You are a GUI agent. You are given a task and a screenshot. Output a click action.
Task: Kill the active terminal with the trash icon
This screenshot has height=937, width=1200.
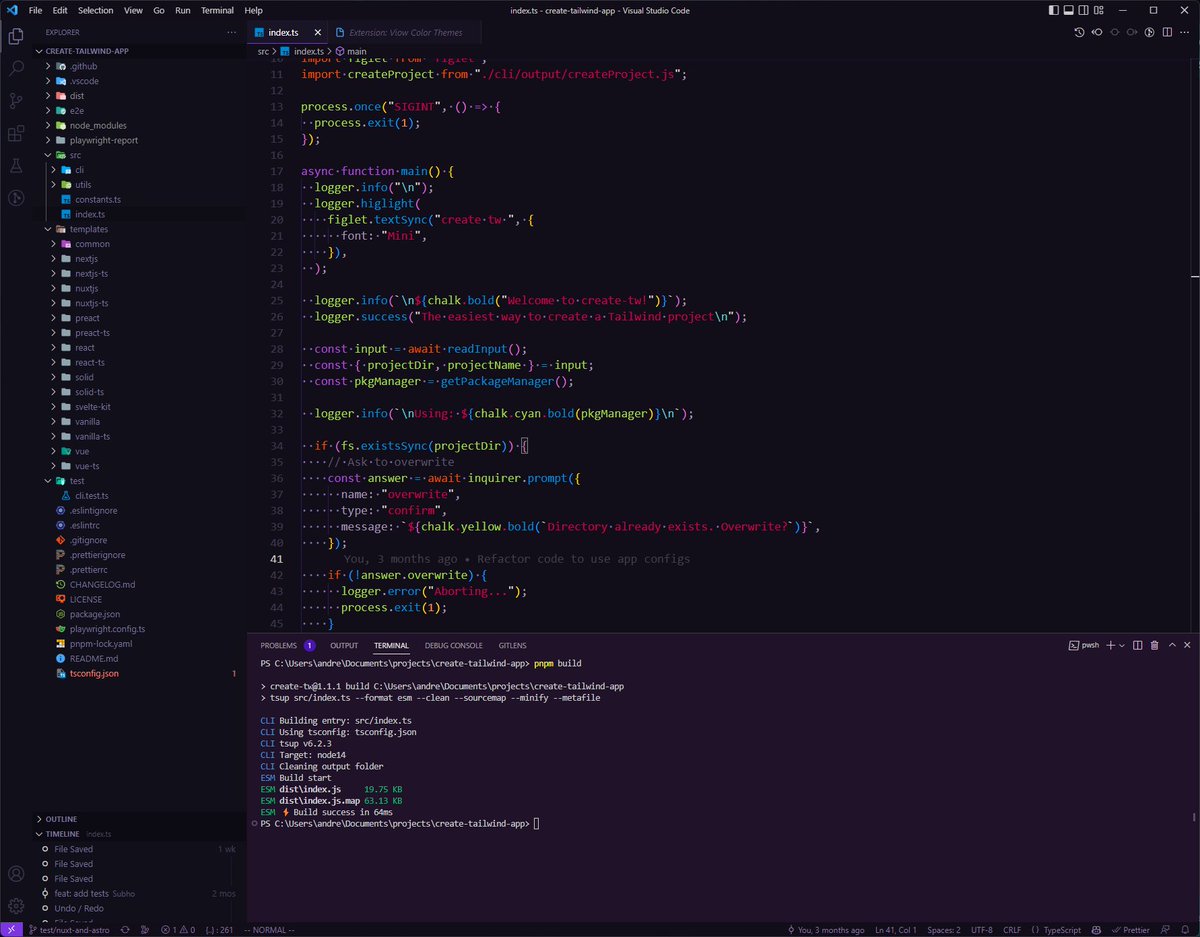1155,645
